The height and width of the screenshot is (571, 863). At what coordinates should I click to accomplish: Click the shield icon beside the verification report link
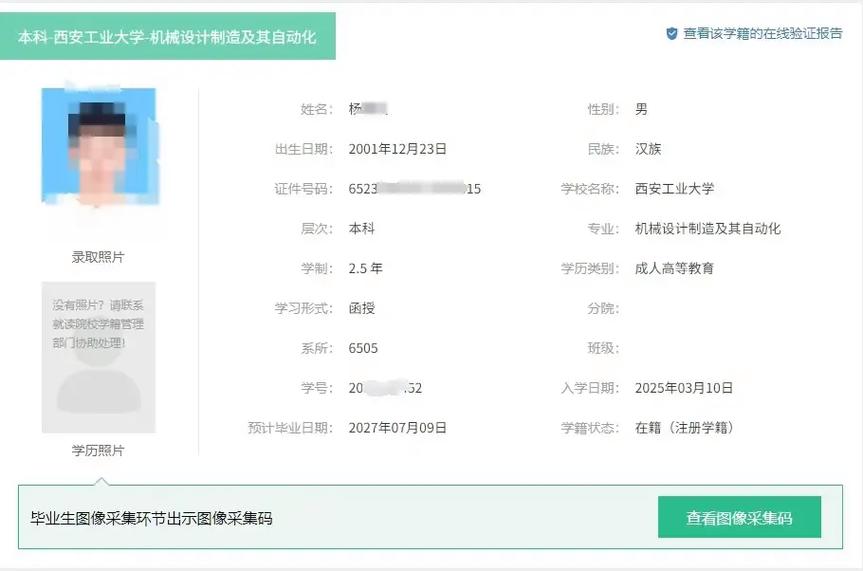(x=671, y=34)
